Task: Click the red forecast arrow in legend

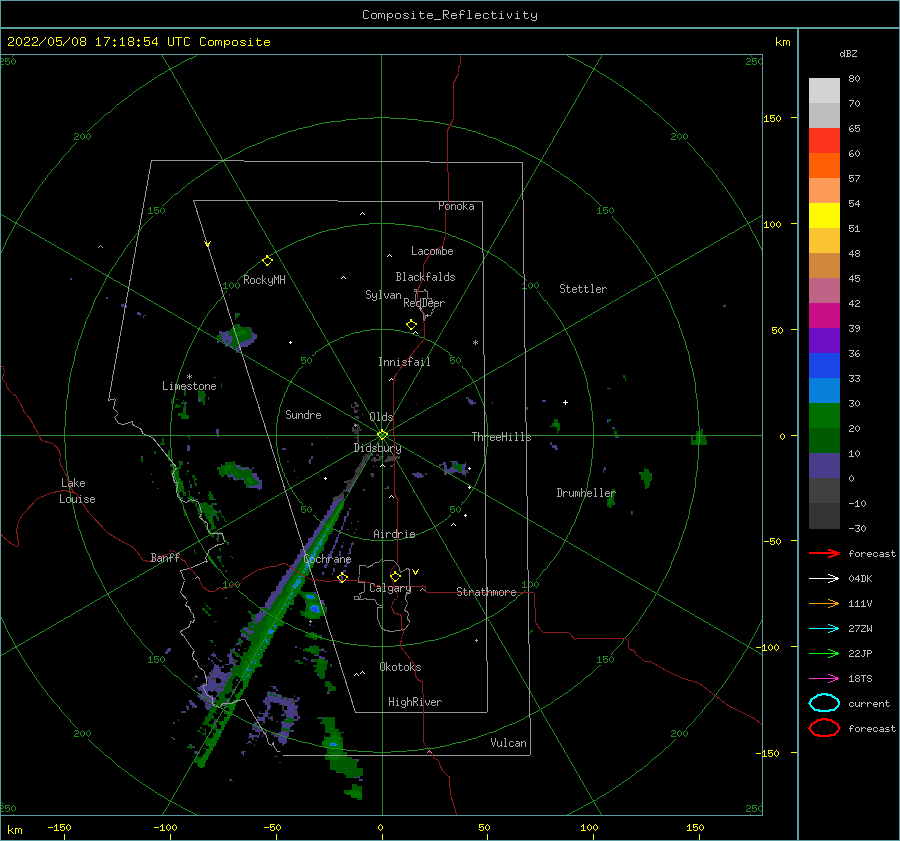Action: pos(824,553)
